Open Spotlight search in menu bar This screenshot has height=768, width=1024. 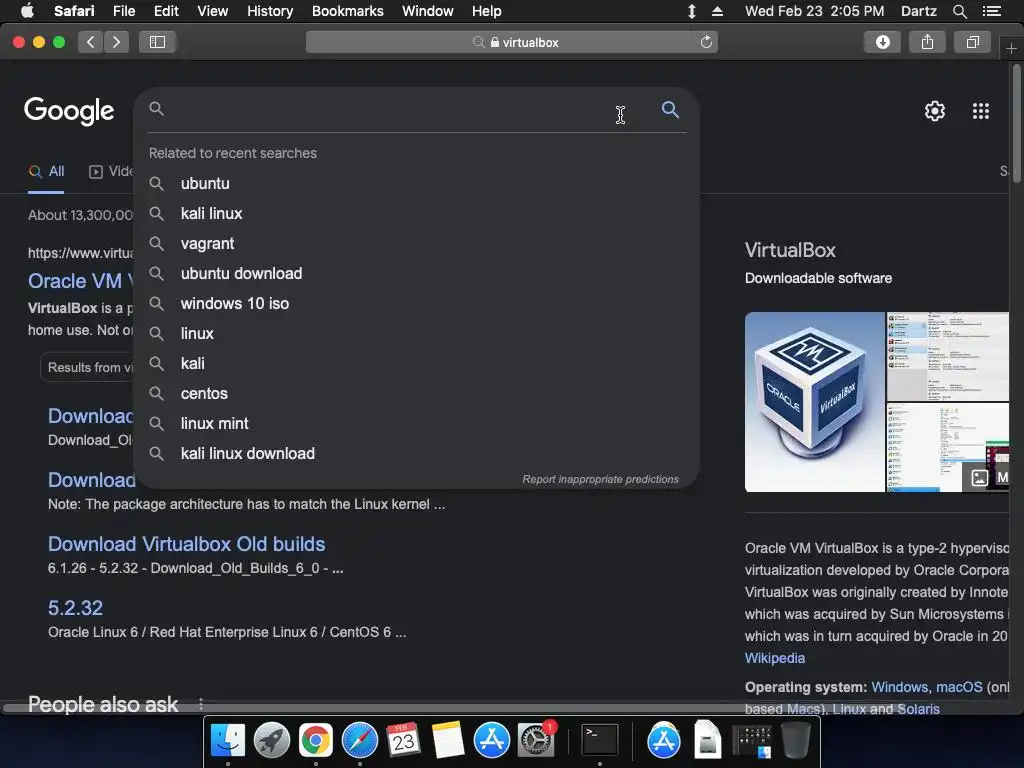[x=959, y=11]
